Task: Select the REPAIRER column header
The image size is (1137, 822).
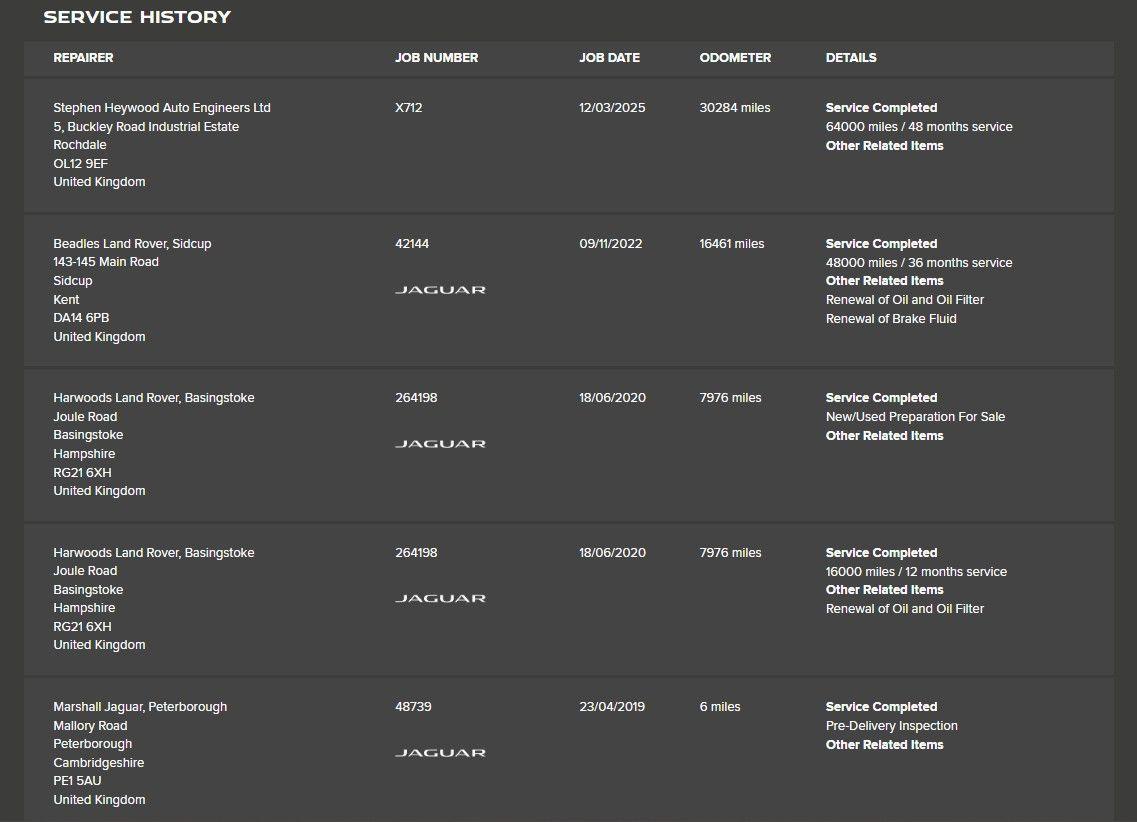Action: (83, 57)
